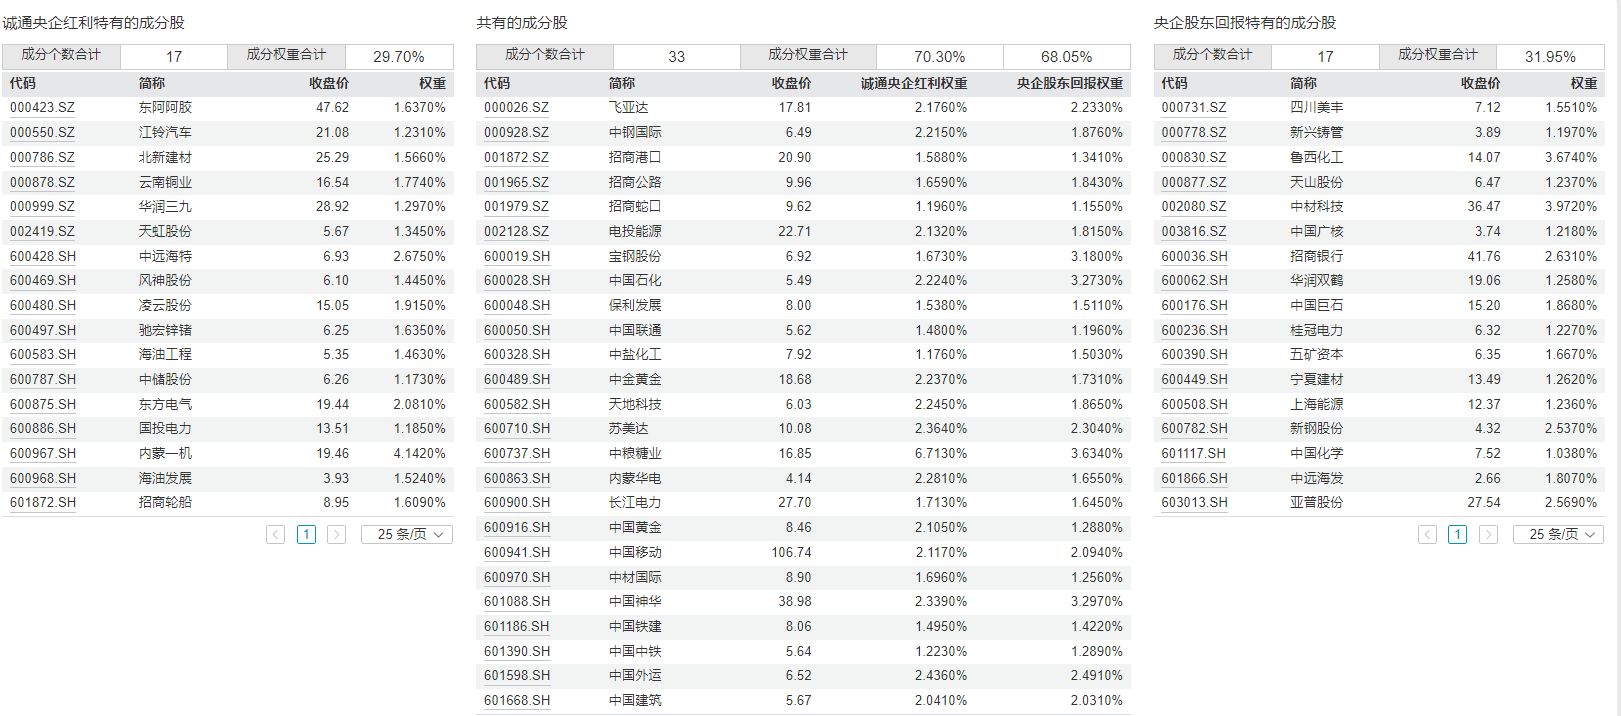Go to previous page in 央企股东回报特有 table

[x=1428, y=534]
